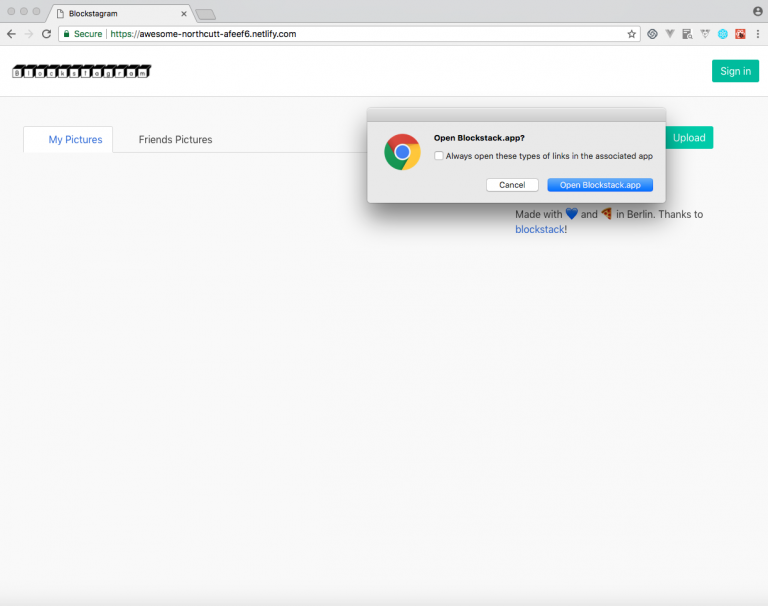Switch to the Friends Pictures tab
The width and height of the screenshot is (768, 606).
pos(175,140)
